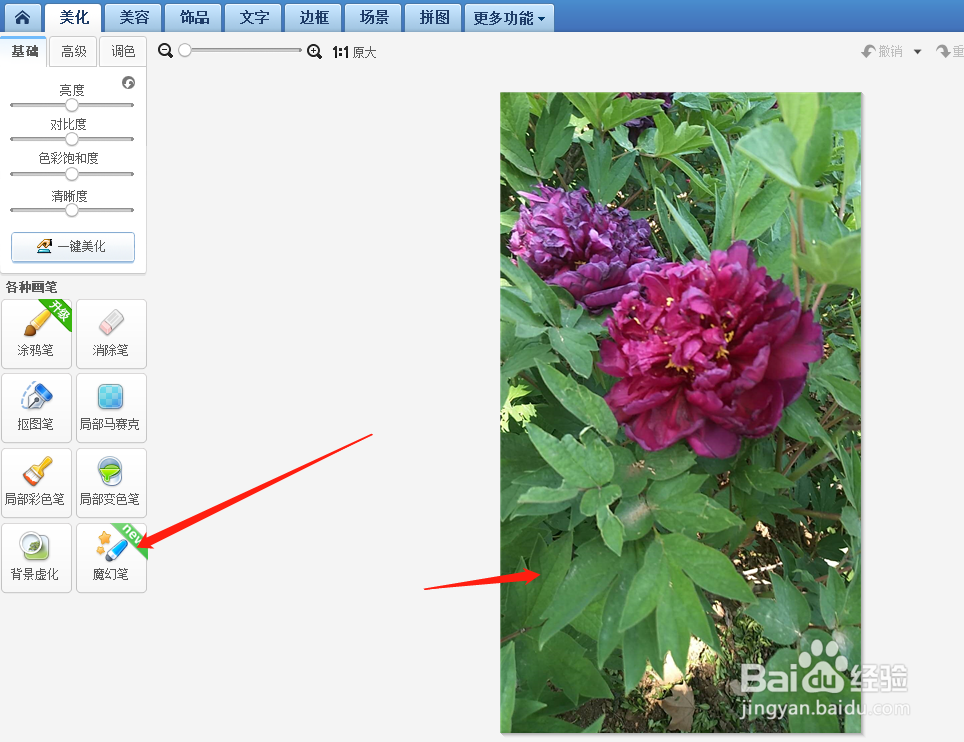The height and width of the screenshot is (742, 964).
Task: Select the 局部彩色笔 tool
Action: 36,483
